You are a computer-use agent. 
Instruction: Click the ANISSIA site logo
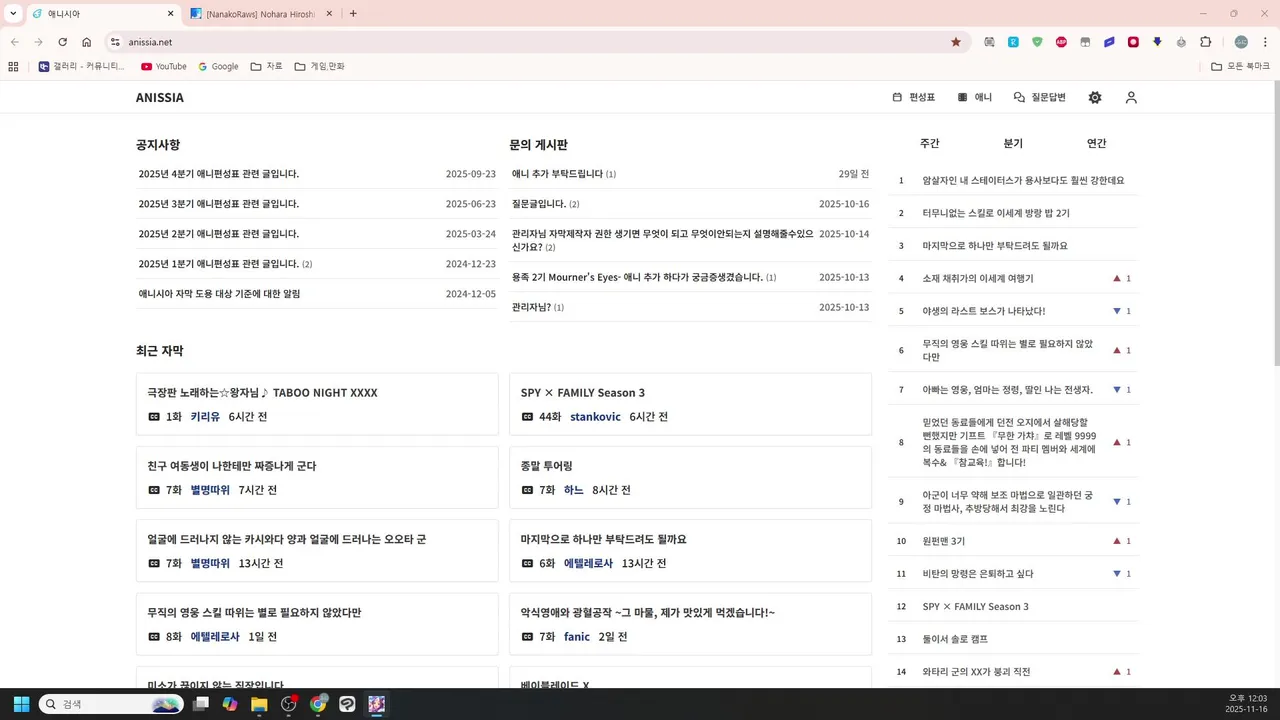pyautogui.click(x=160, y=98)
